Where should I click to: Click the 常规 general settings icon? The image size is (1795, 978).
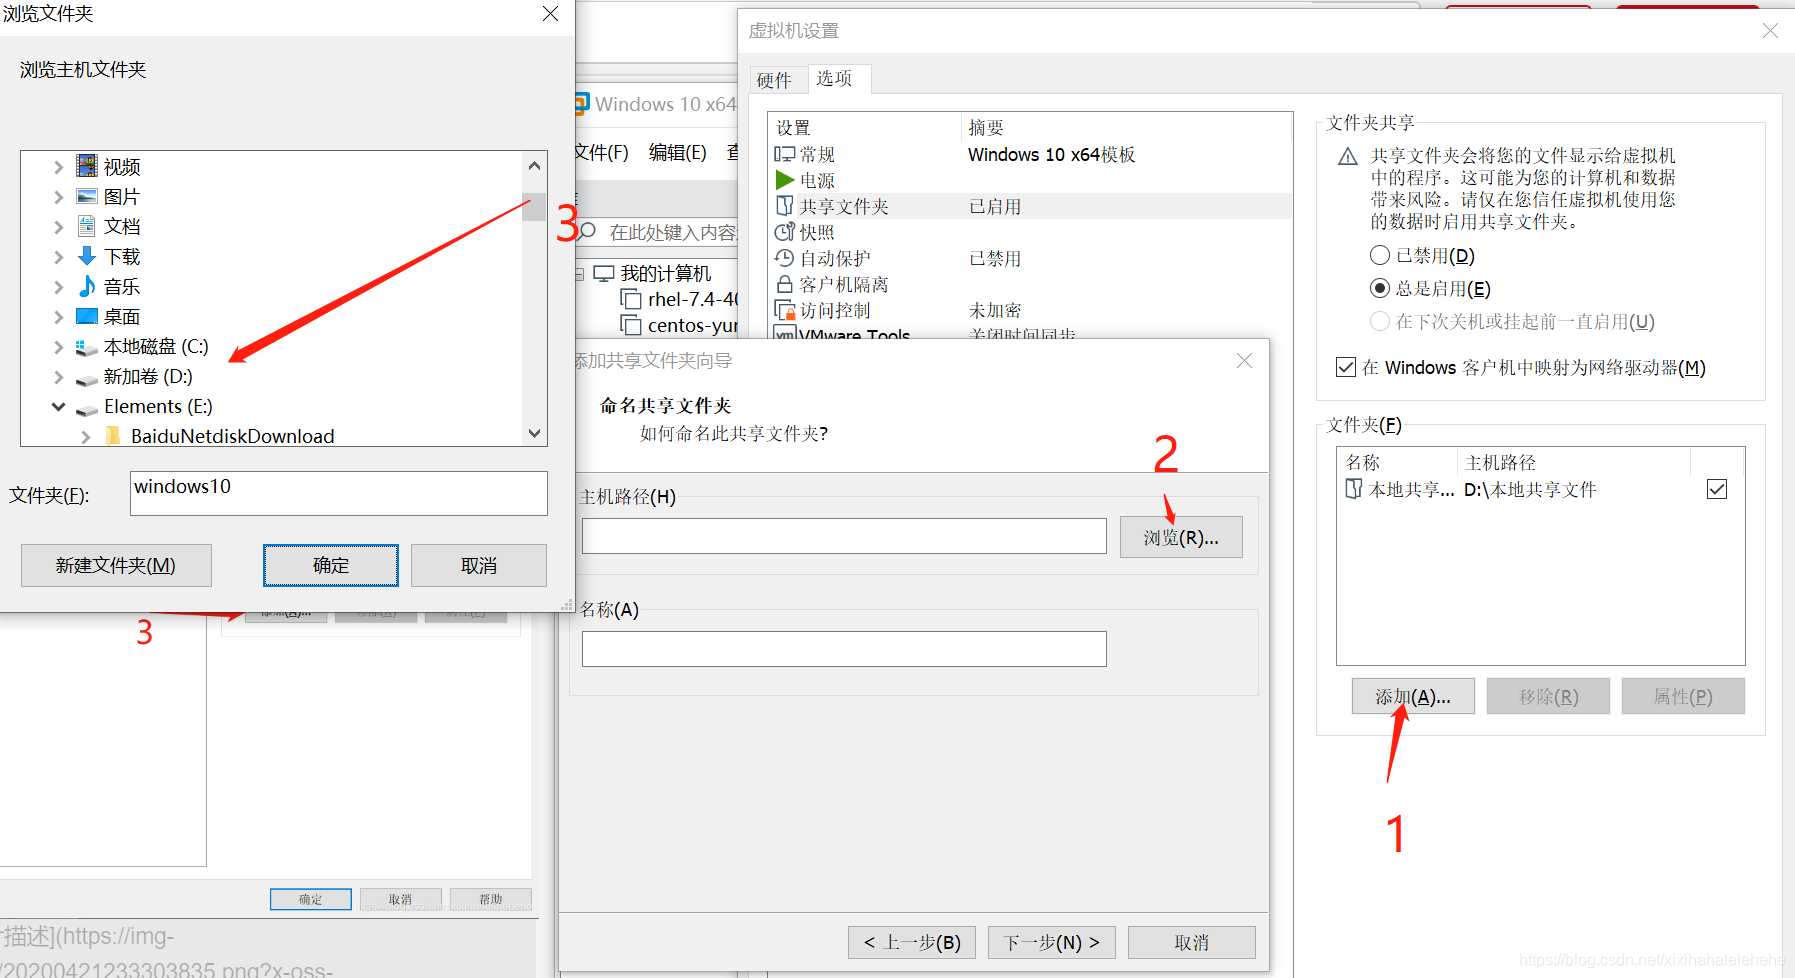(x=784, y=154)
